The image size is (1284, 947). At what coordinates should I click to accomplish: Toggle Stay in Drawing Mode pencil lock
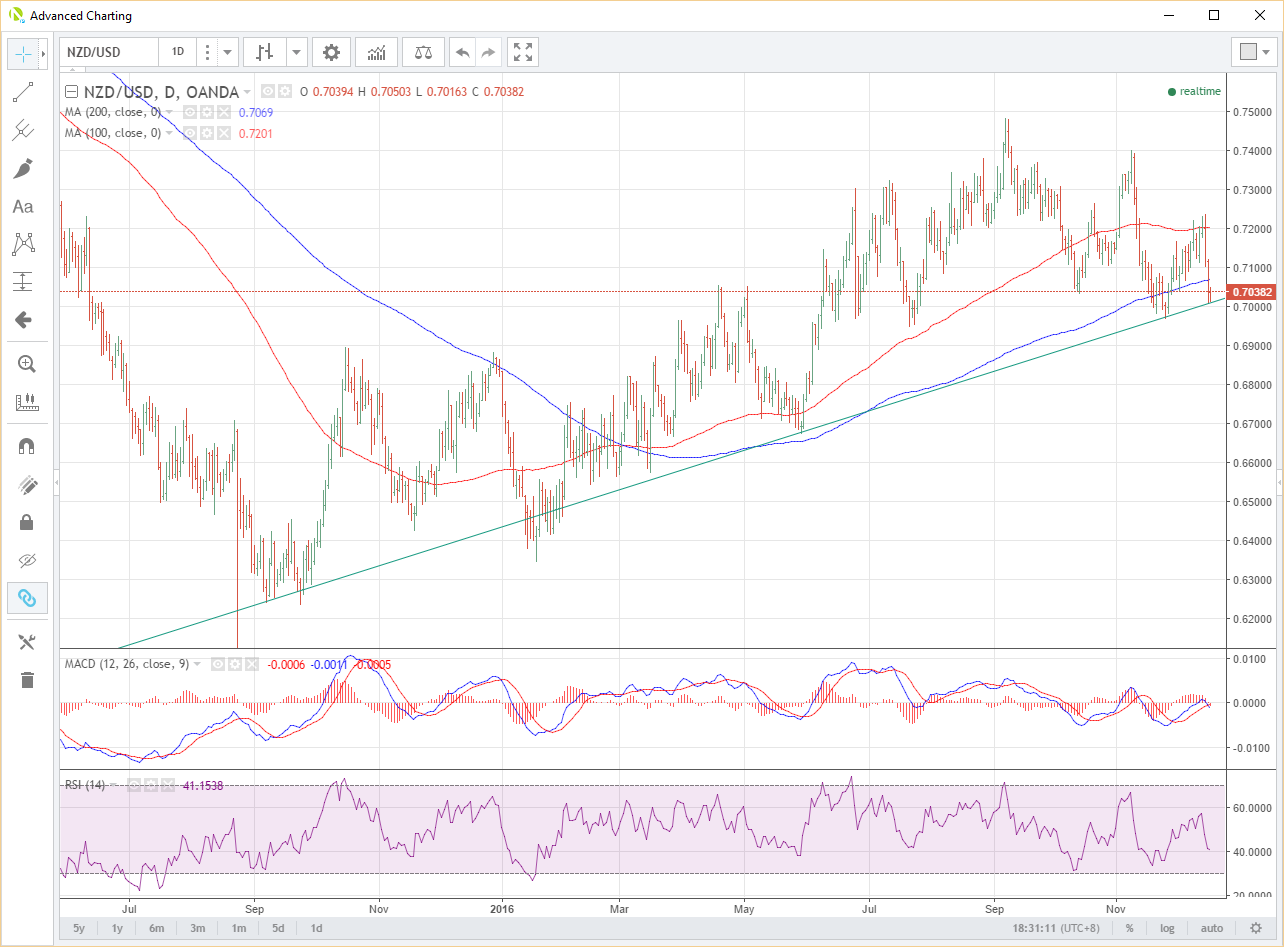tap(27, 485)
